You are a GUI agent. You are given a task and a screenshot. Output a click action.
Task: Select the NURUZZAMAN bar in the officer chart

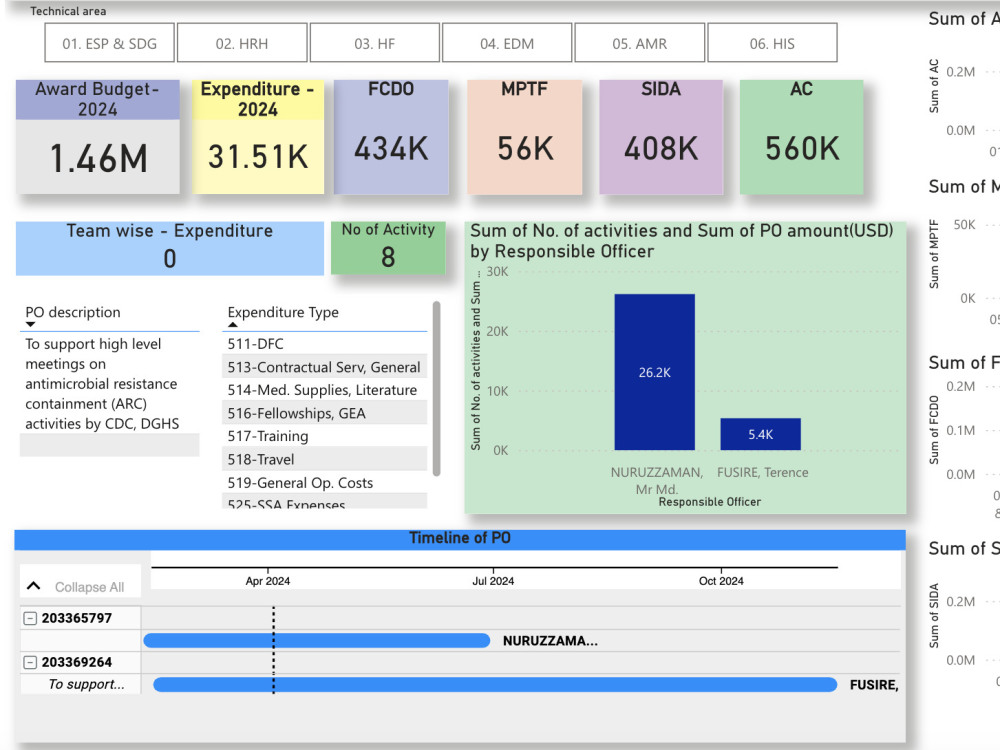pos(655,370)
